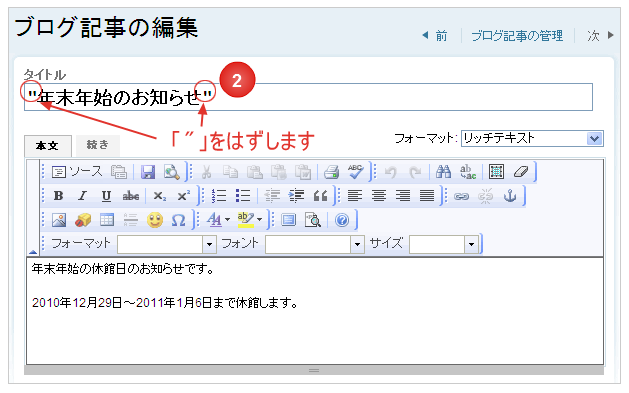The height and width of the screenshot is (393, 629).
Task: Click the Select All icon
Action: coord(496,172)
